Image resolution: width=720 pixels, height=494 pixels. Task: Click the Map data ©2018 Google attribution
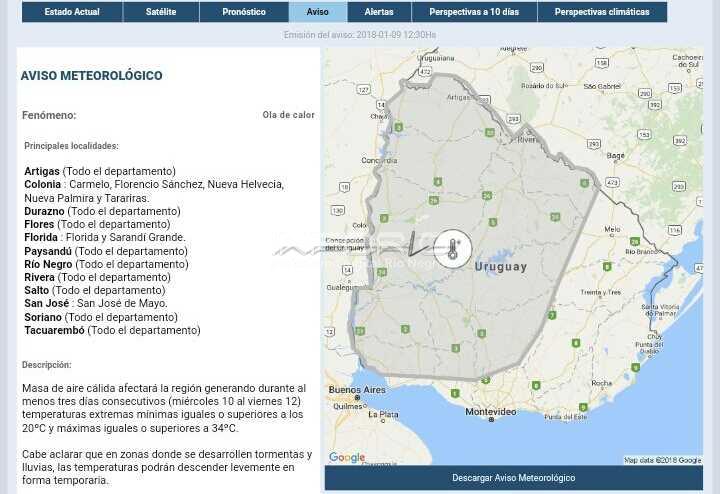coord(663,460)
